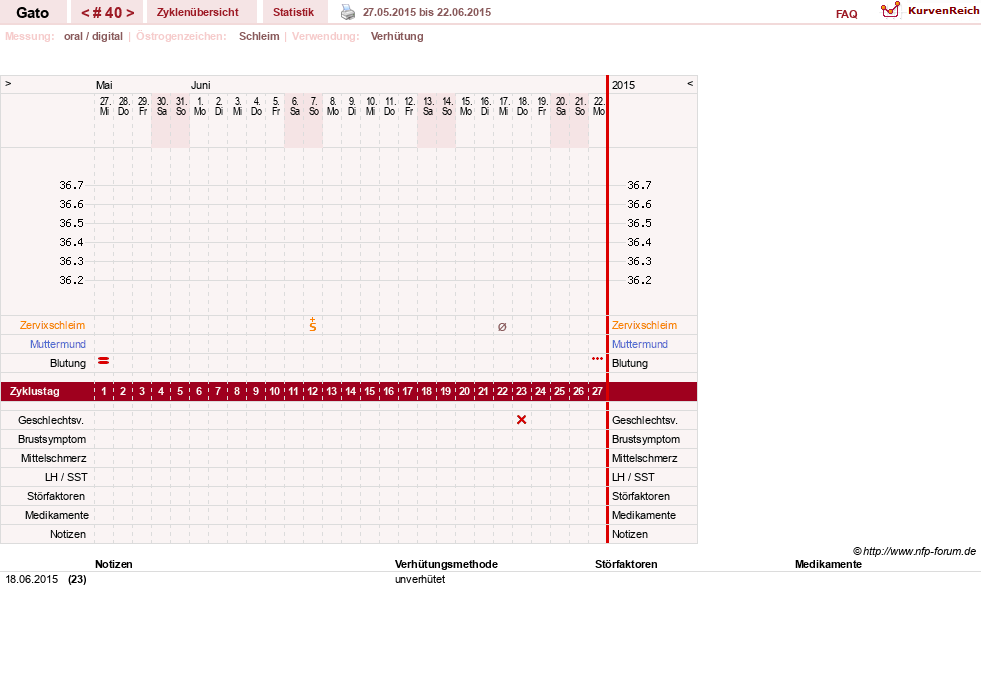Screen dimensions: 981x683
Task: Click the oral / digital measurement value
Action: pyautogui.click(x=93, y=36)
